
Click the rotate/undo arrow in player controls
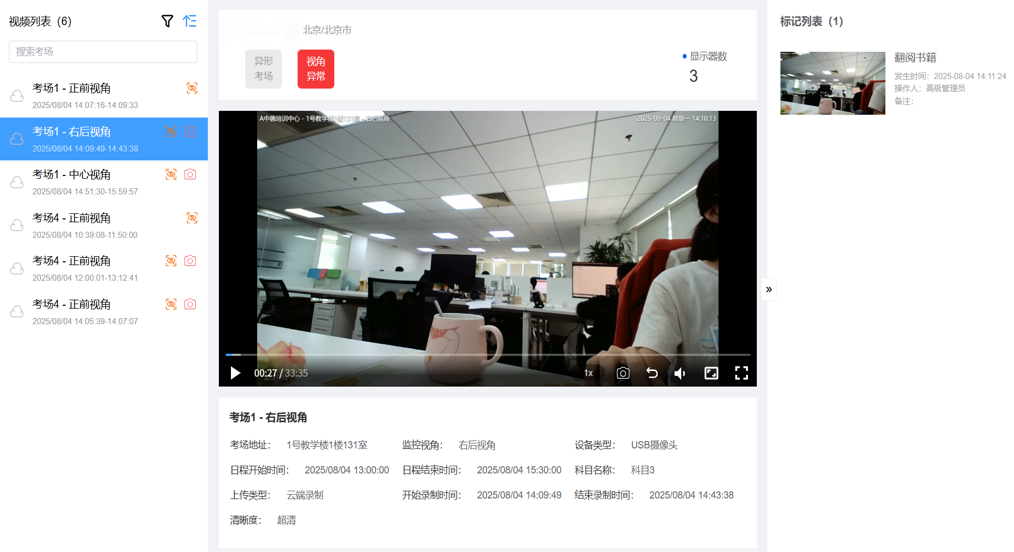652,373
